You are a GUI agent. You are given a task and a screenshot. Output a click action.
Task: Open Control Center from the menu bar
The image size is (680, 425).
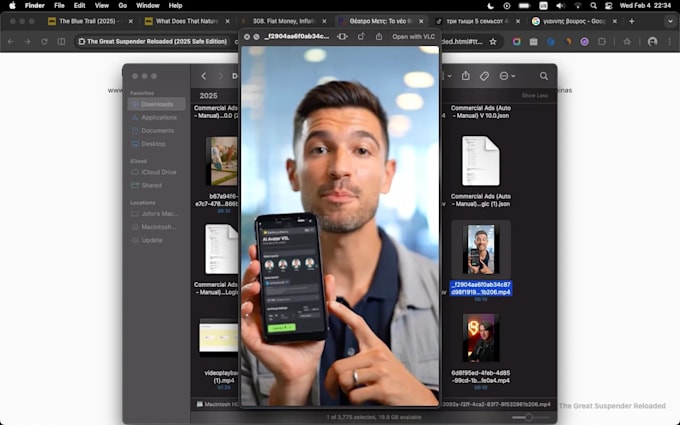(608, 6)
